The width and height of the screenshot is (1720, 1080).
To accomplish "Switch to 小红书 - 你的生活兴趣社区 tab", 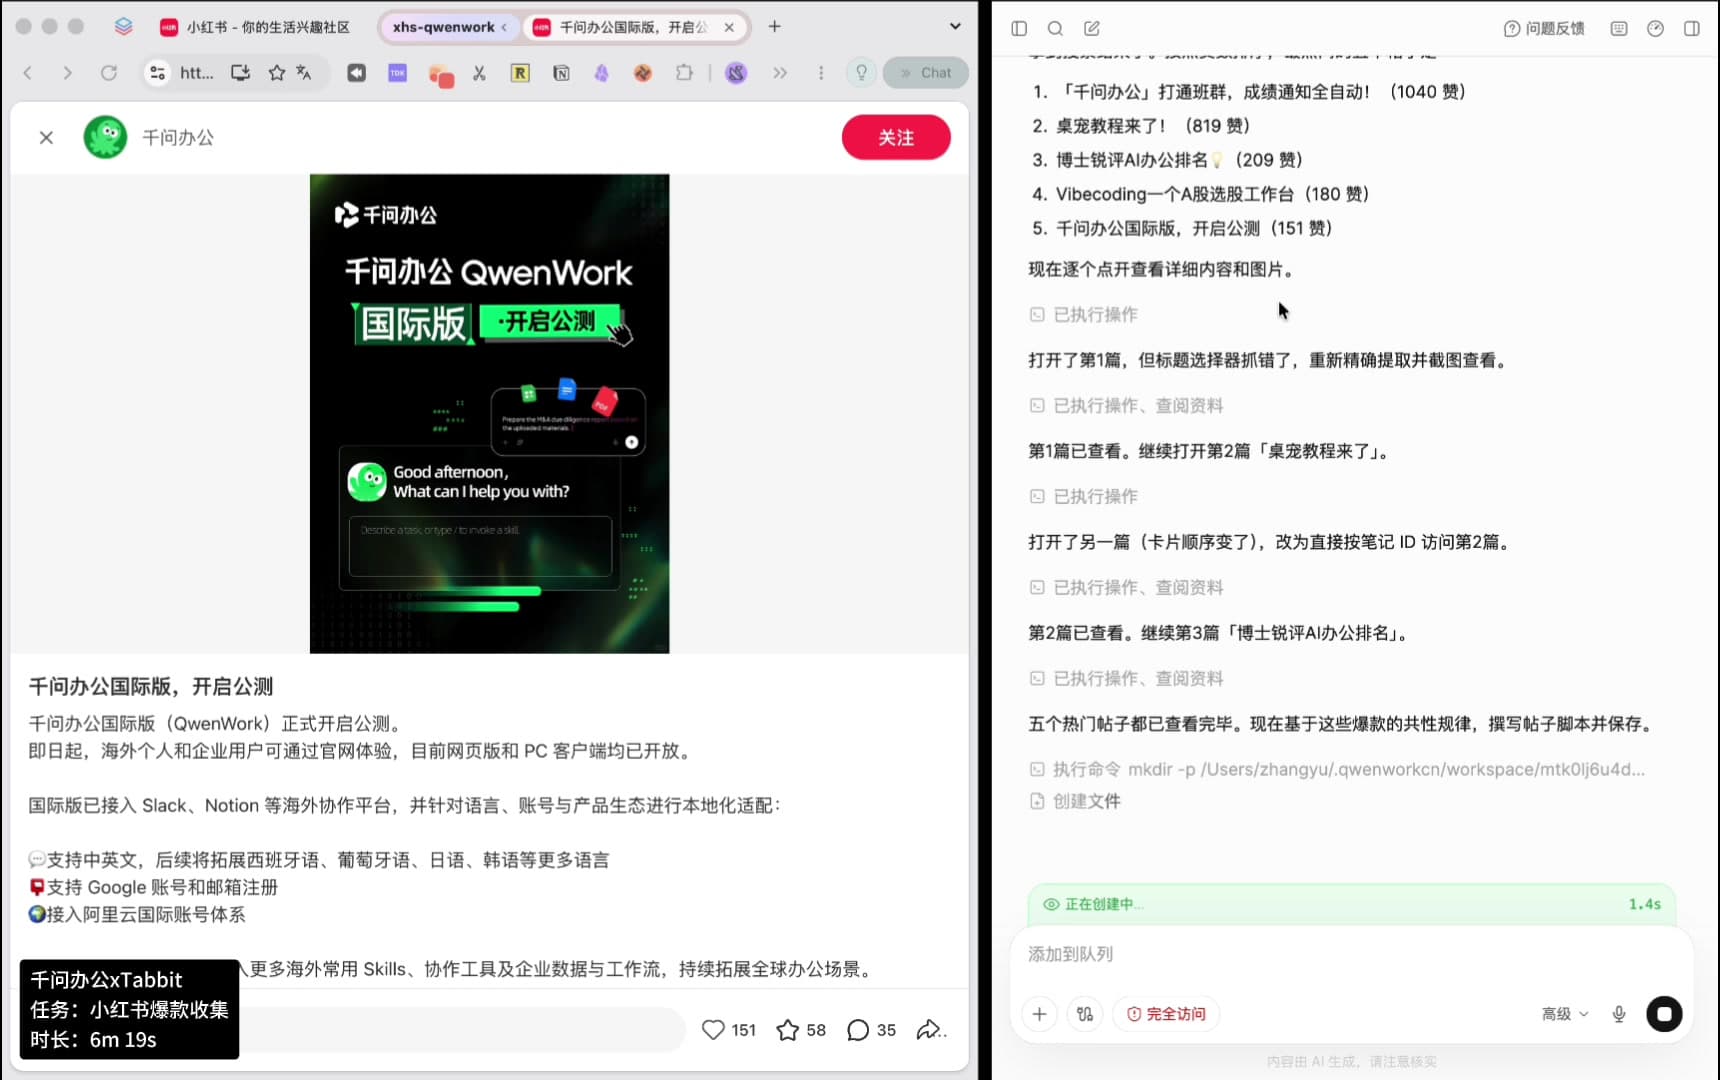I will coord(256,27).
